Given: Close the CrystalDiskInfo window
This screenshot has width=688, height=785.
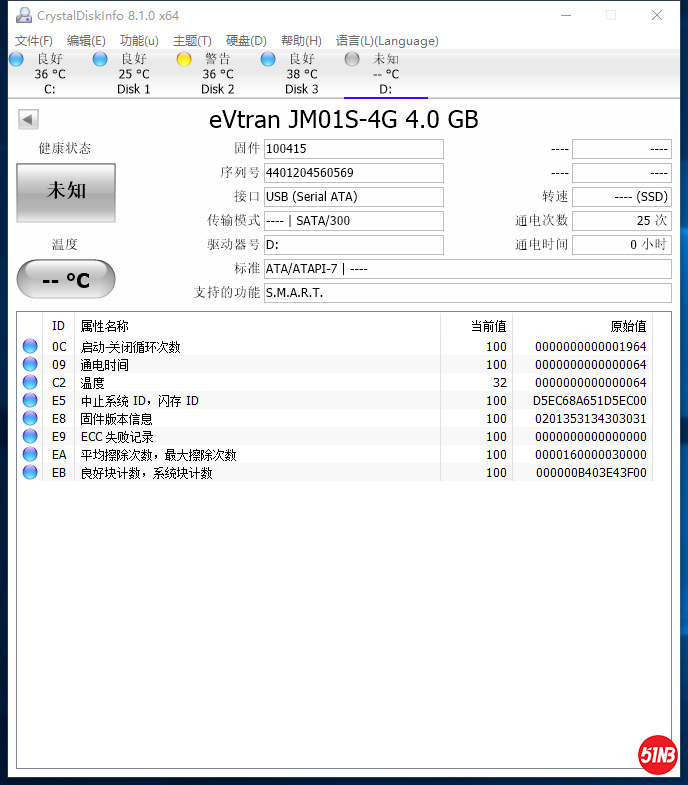Looking at the screenshot, I should 657,16.
